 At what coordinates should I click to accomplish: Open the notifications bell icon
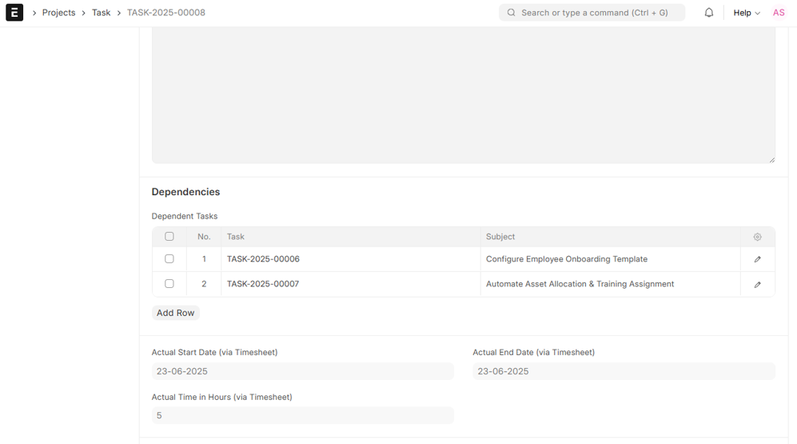click(x=709, y=13)
